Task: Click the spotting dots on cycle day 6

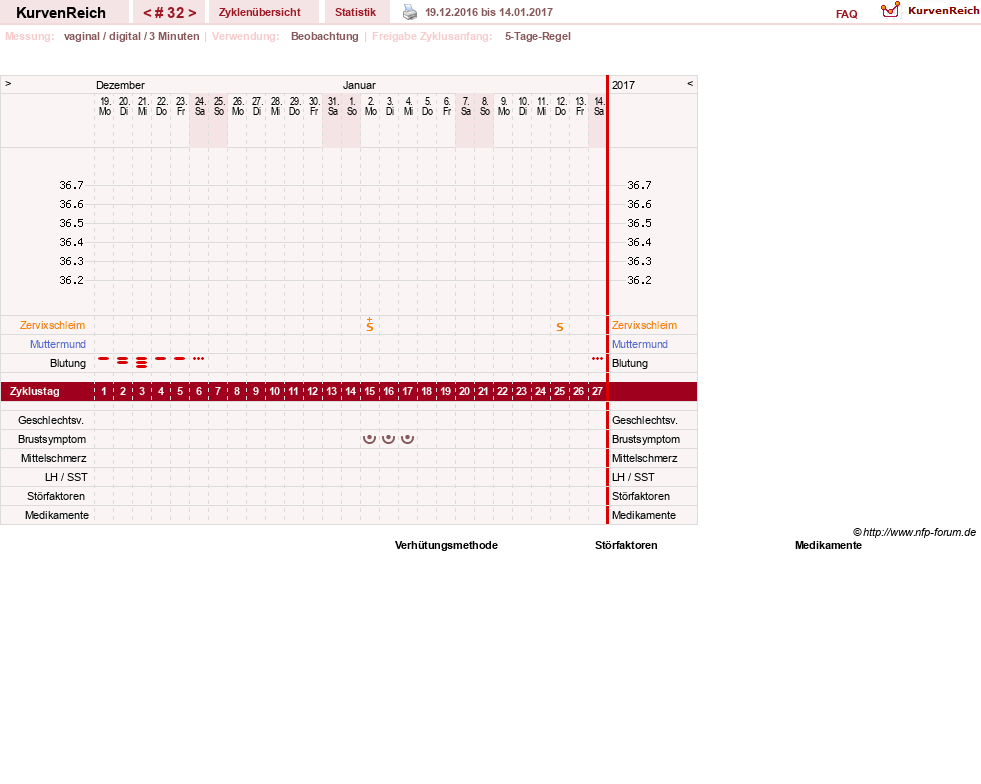Action: 198,359
